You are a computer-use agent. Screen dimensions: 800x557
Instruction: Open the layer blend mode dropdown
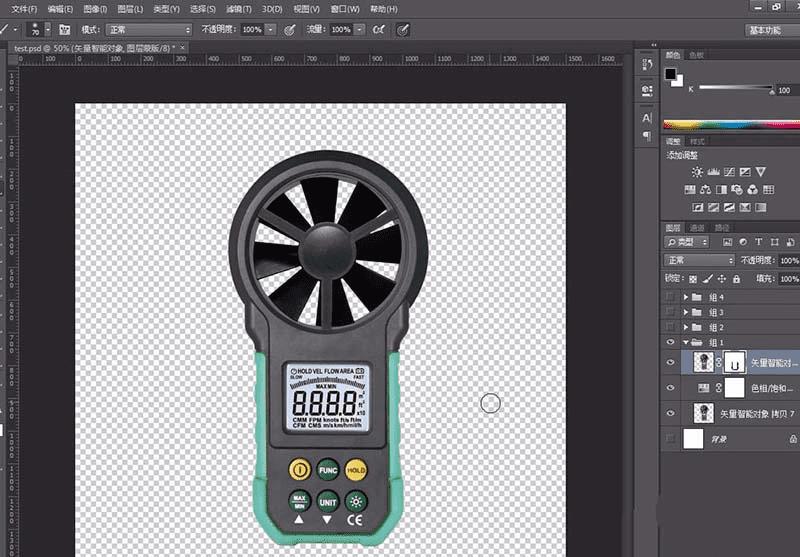tap(700, 260)
